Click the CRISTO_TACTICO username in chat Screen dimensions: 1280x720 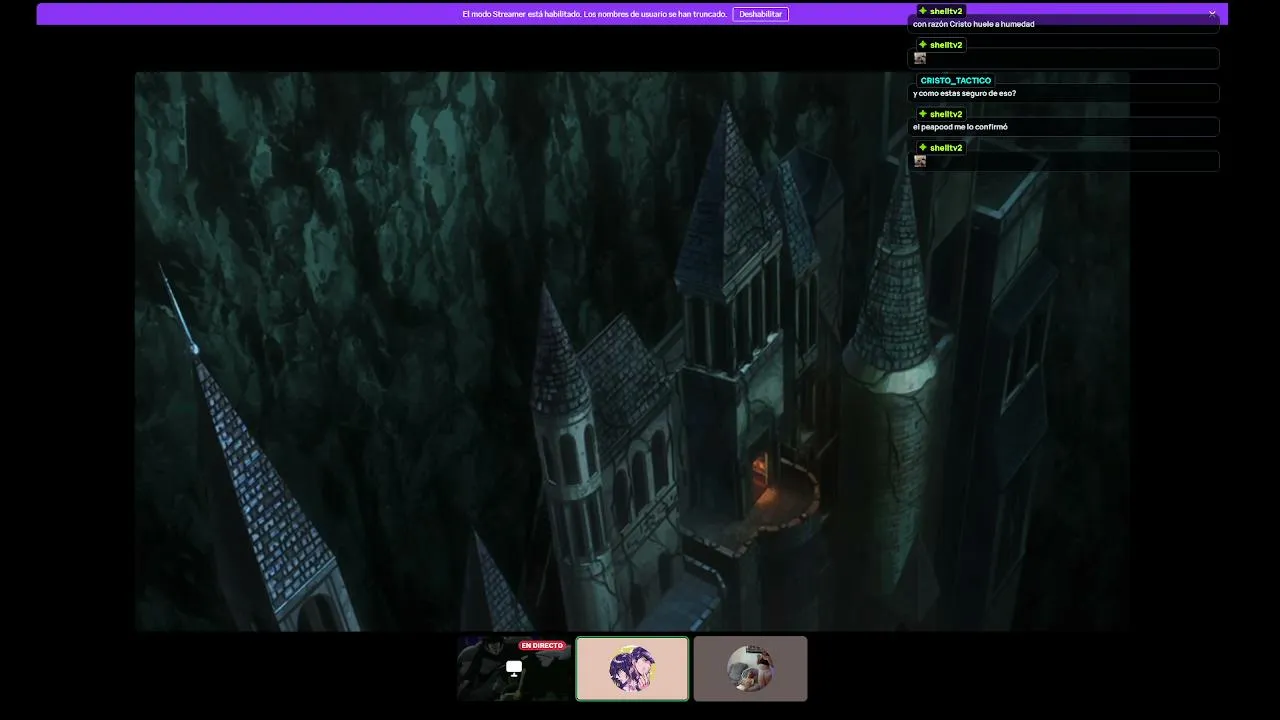coord(956,80)
